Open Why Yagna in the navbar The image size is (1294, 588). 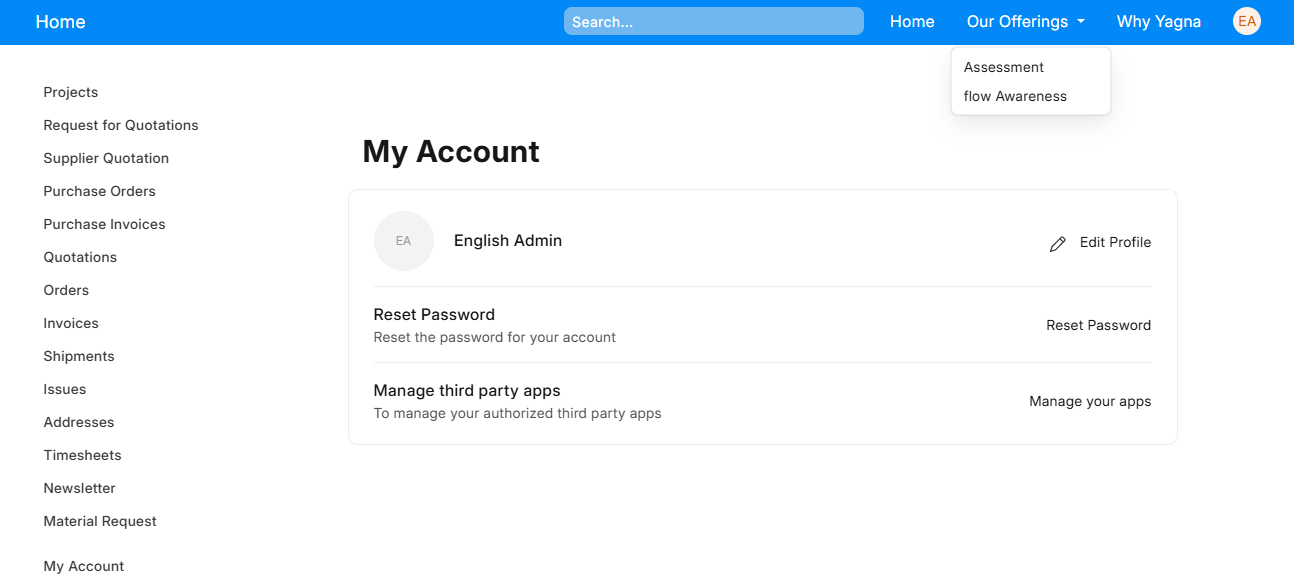click(1158, 22)
